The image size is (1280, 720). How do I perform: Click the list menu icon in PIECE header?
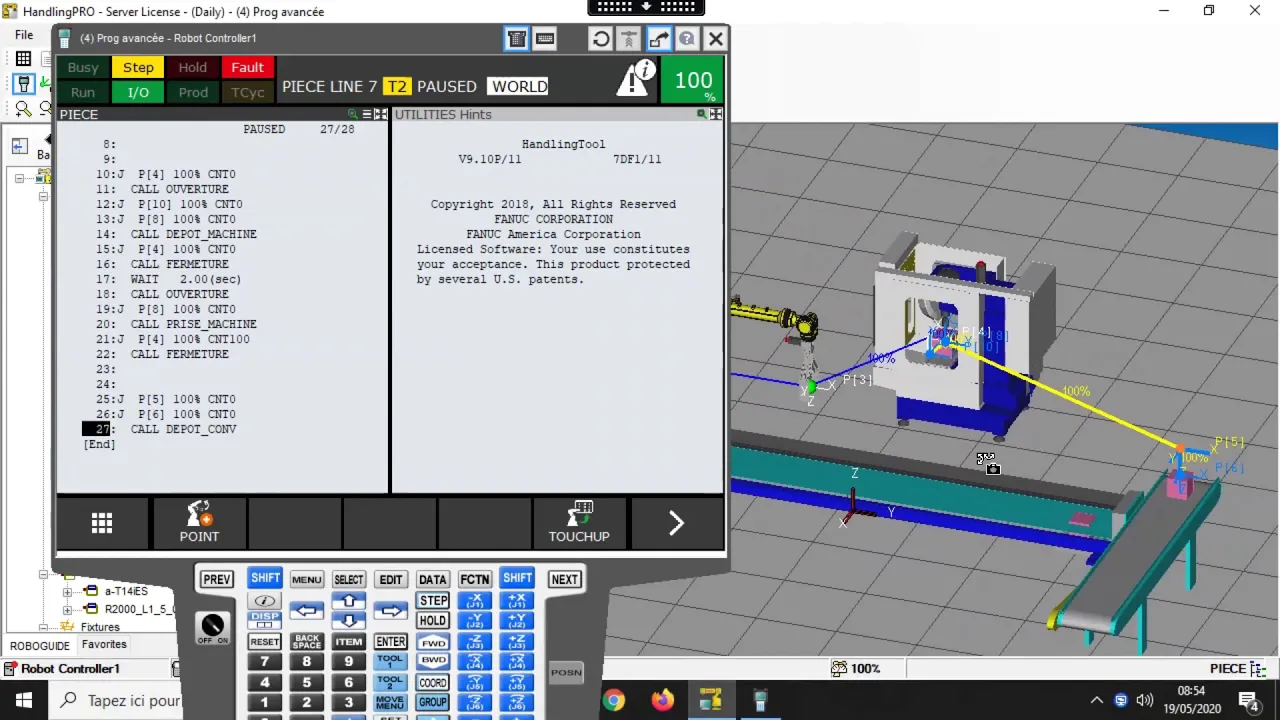click(367, 114)
